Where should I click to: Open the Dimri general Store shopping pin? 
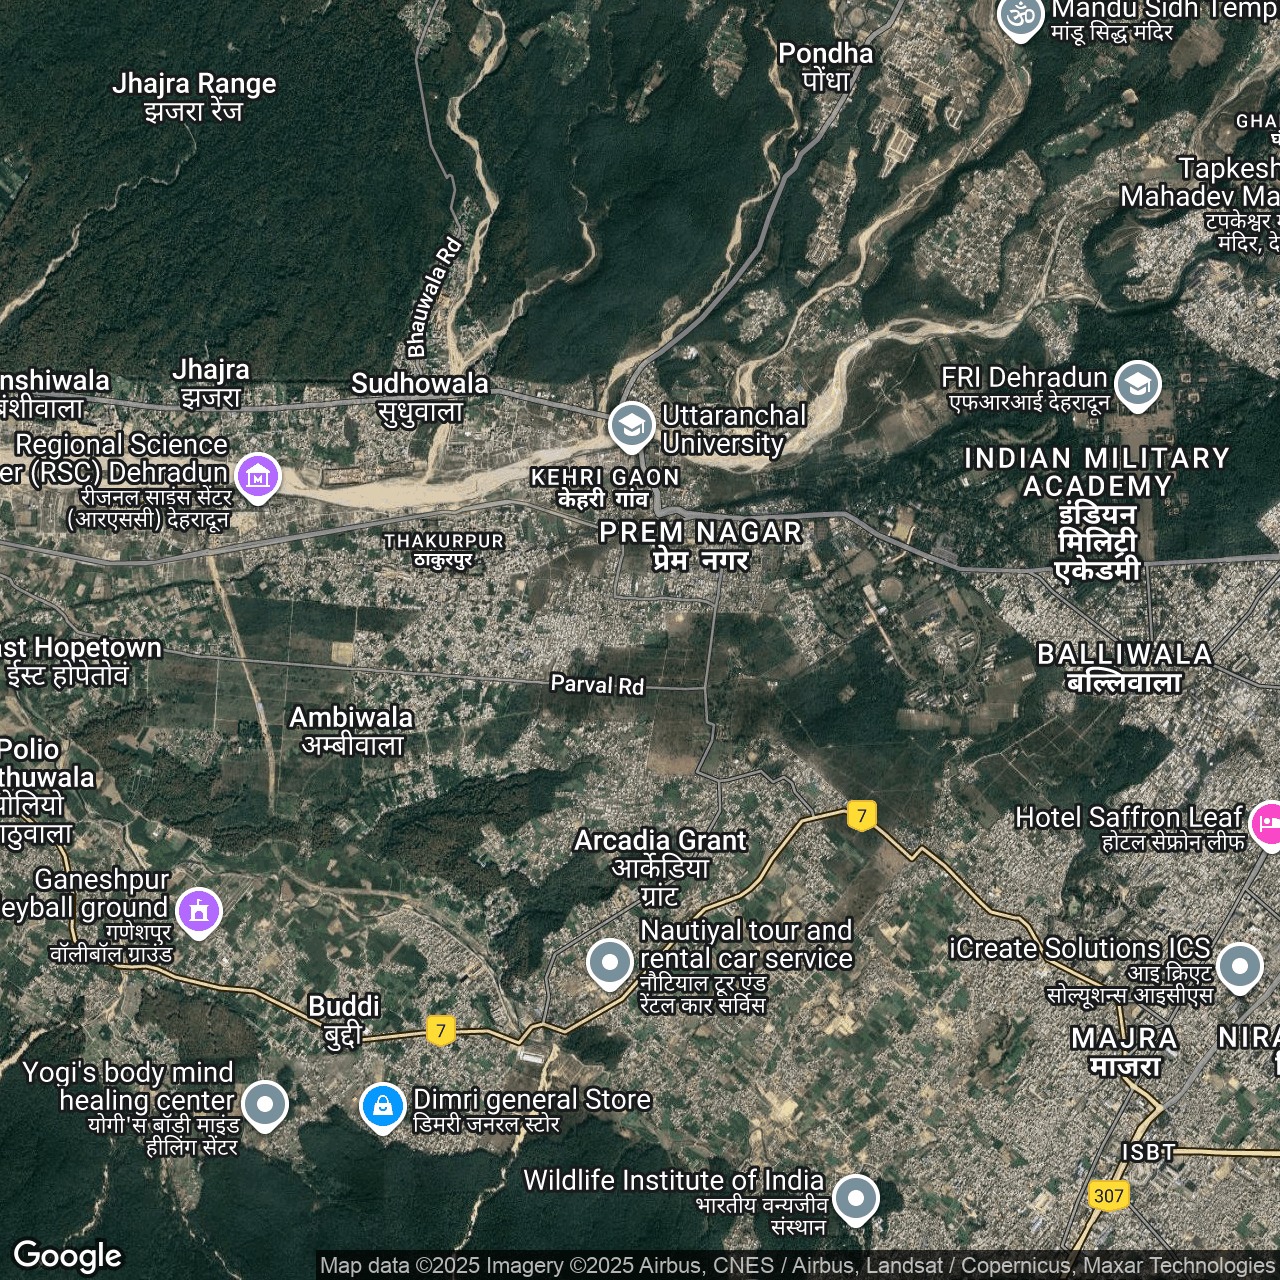[x=382, y=1106]
